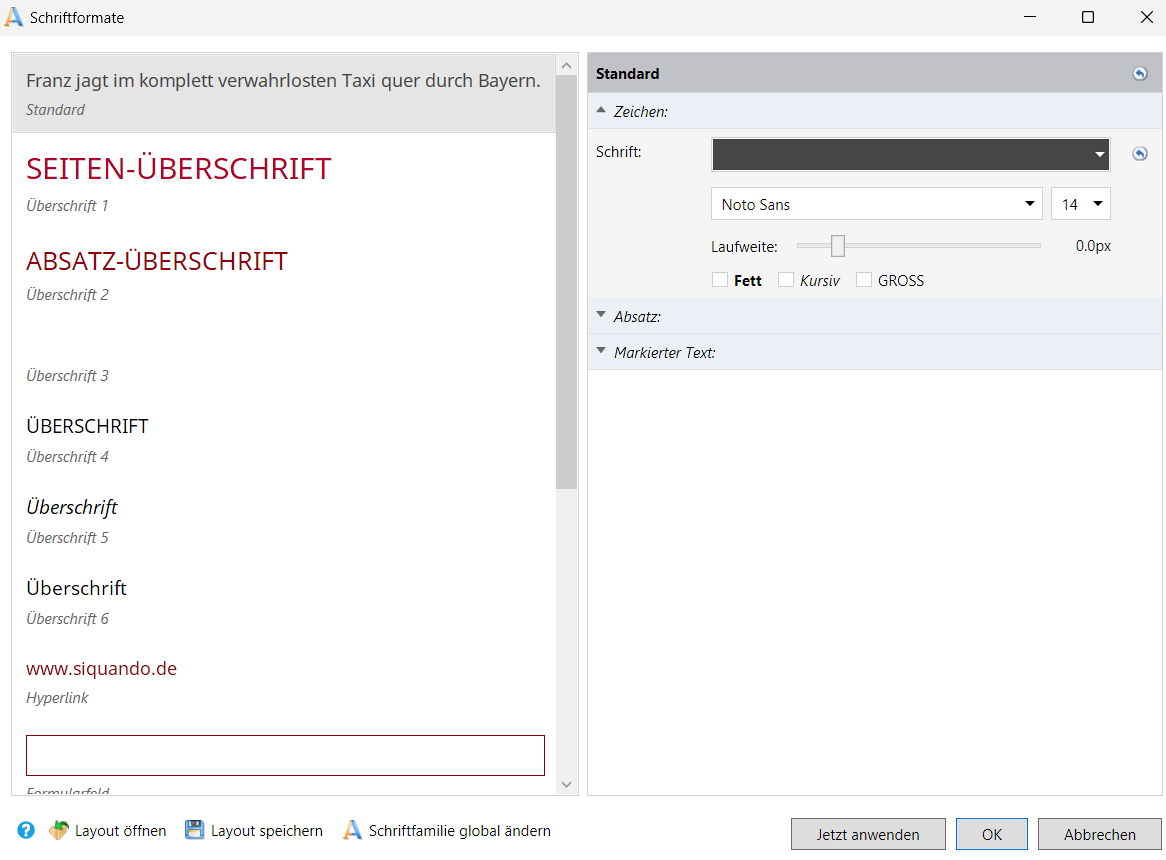Select the Überschrift sample above Überschrift 6

pyautogui.click(x=77, y=588)
